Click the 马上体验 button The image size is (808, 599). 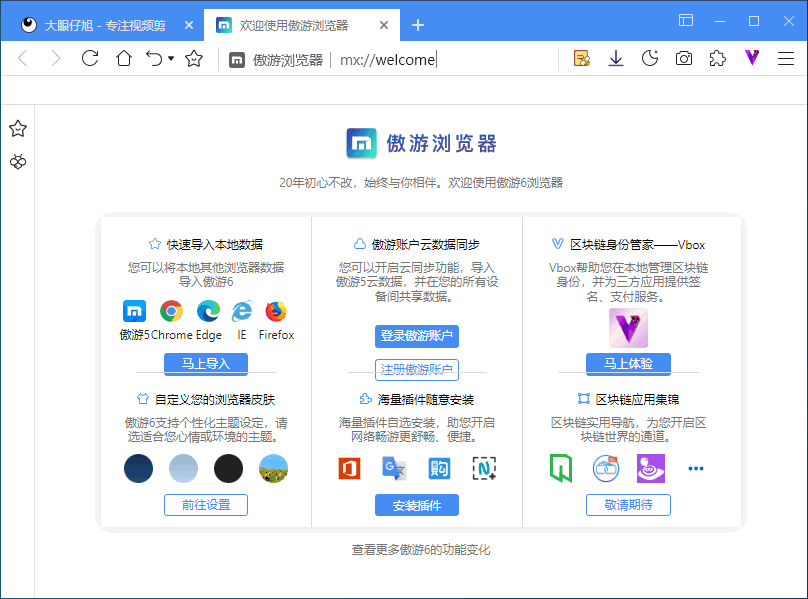click(x=628, y=364)
